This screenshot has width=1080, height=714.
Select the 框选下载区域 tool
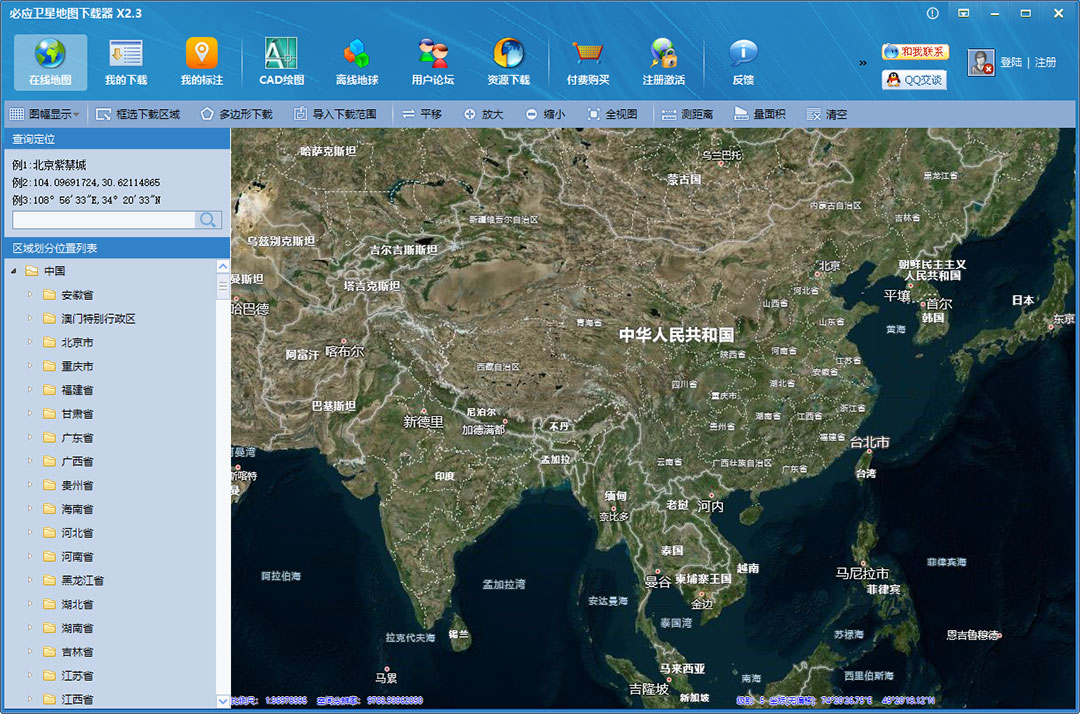pos(138,114)
